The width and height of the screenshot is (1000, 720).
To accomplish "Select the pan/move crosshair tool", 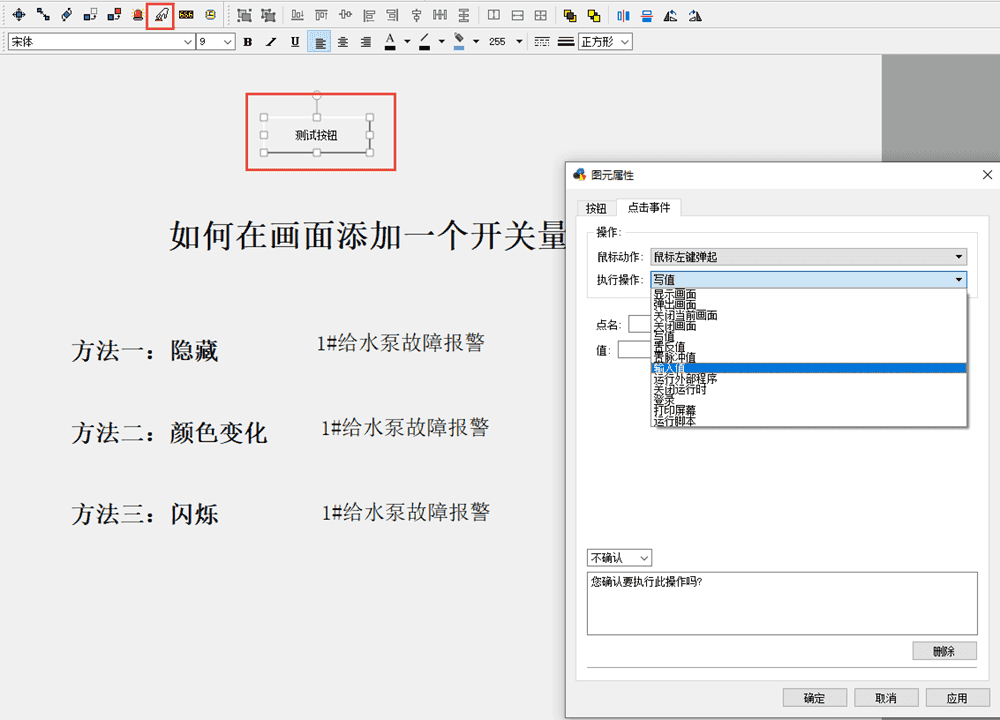I will tap(19, 15).
